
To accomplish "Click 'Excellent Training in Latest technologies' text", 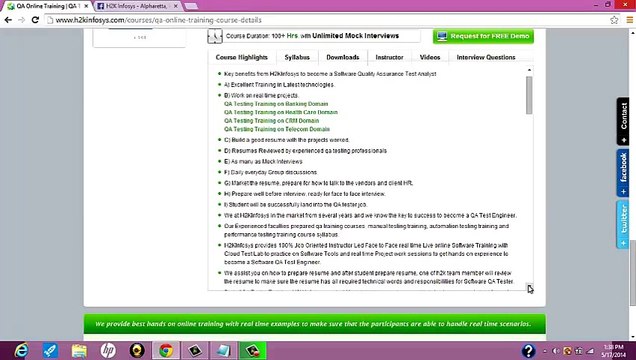I will pyautogui.click(x=279, y=85).
